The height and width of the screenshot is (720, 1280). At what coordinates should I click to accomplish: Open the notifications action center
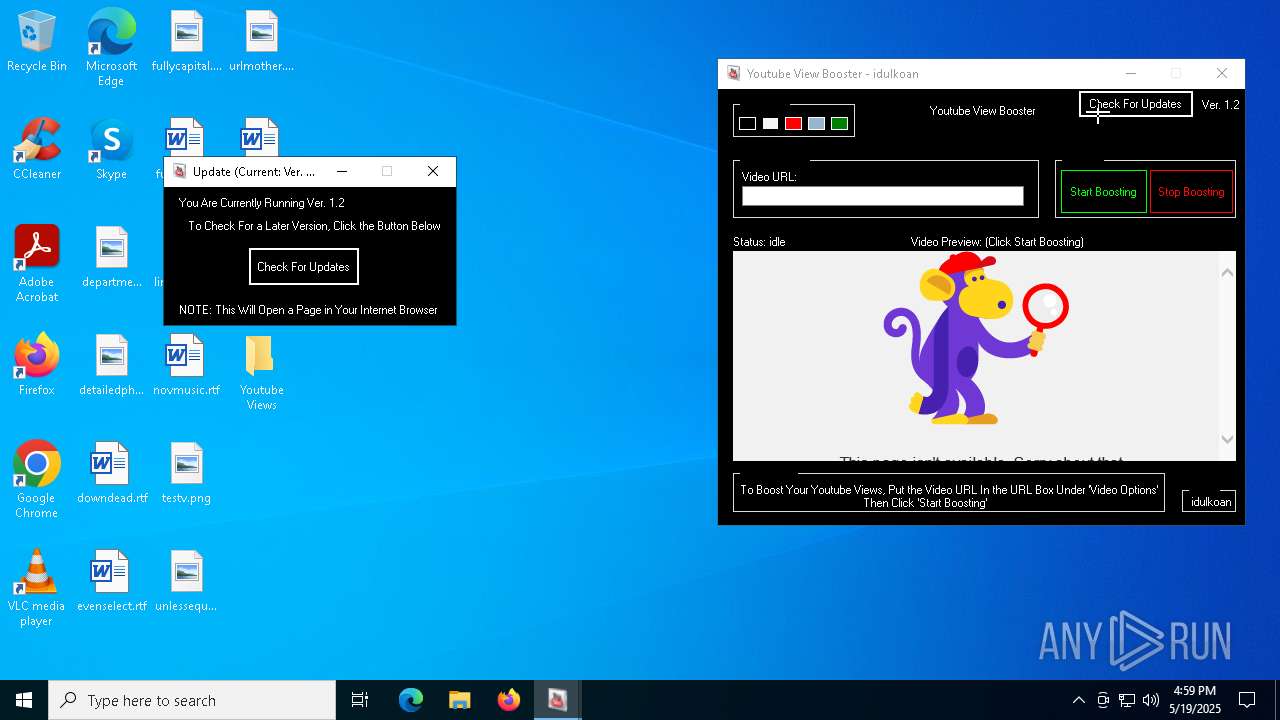click(x=1247, y=700)
